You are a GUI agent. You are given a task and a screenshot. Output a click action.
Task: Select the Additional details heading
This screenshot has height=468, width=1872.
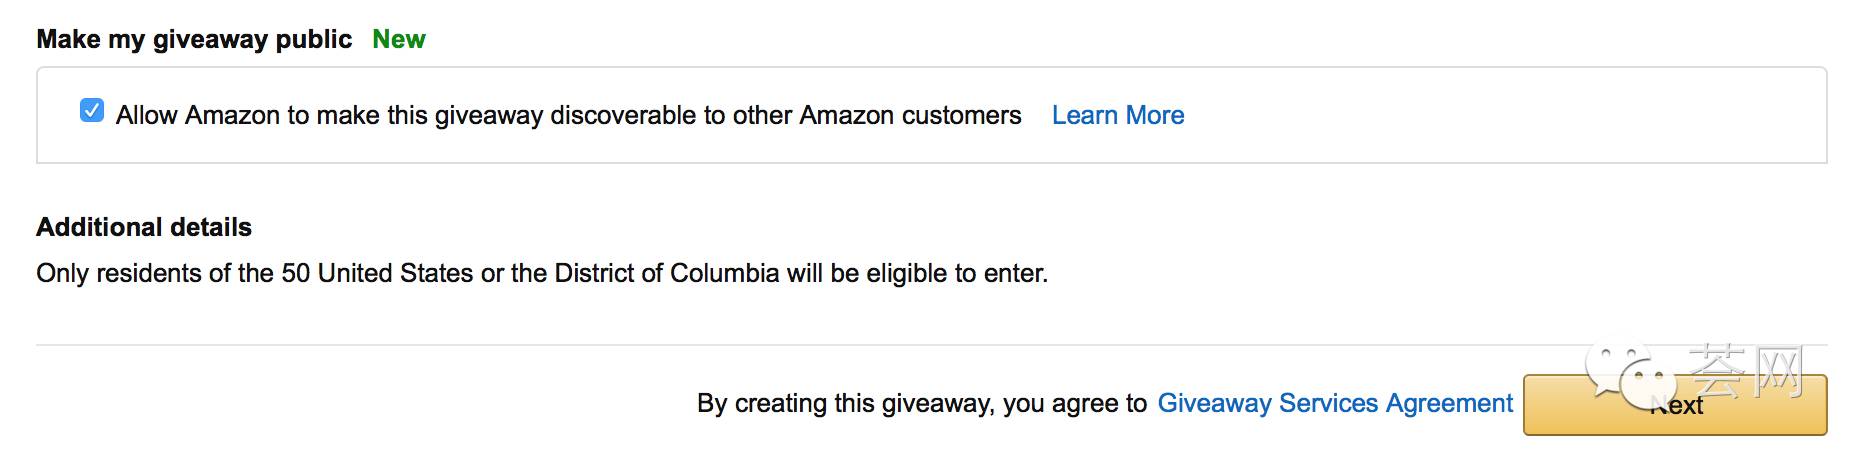pos(144,227)
